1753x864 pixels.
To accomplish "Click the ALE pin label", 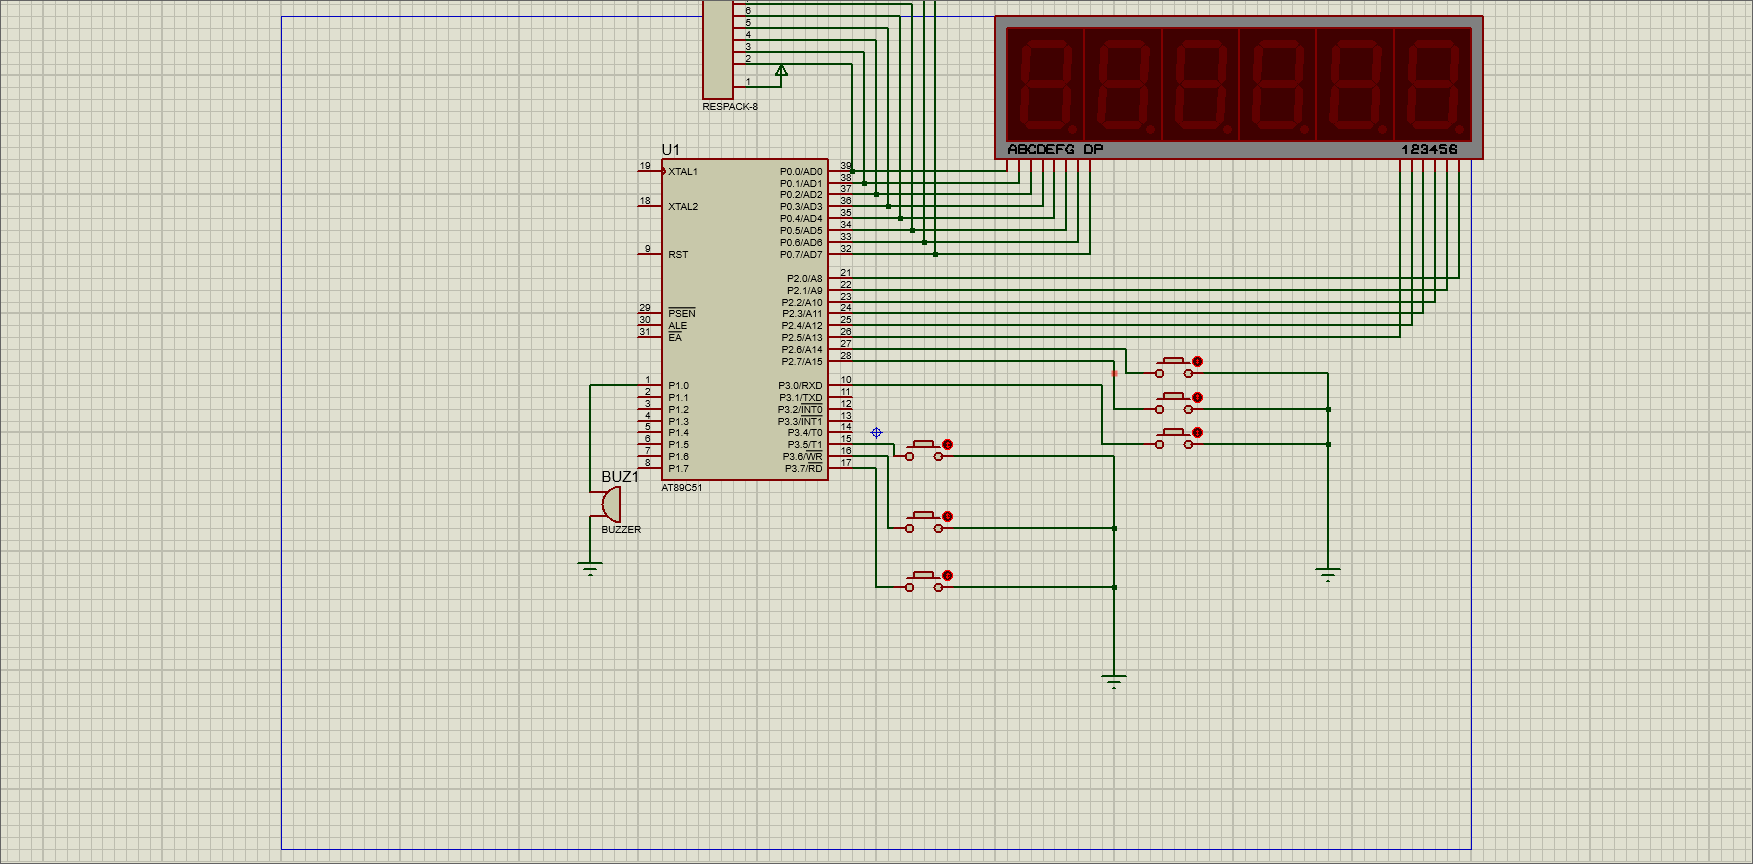I will 678,326.
